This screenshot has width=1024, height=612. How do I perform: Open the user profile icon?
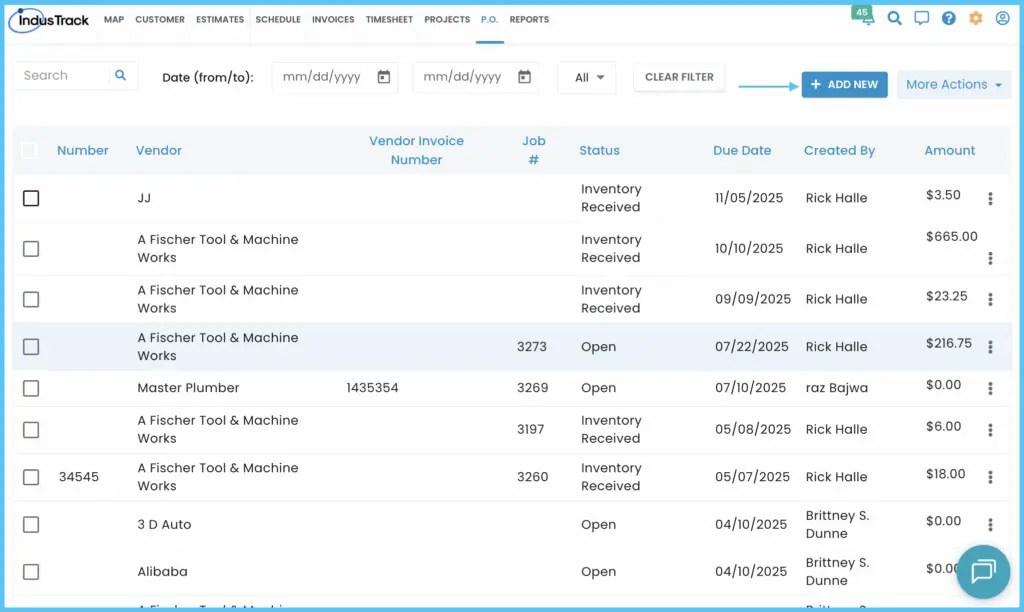[x=1002, y=18]
